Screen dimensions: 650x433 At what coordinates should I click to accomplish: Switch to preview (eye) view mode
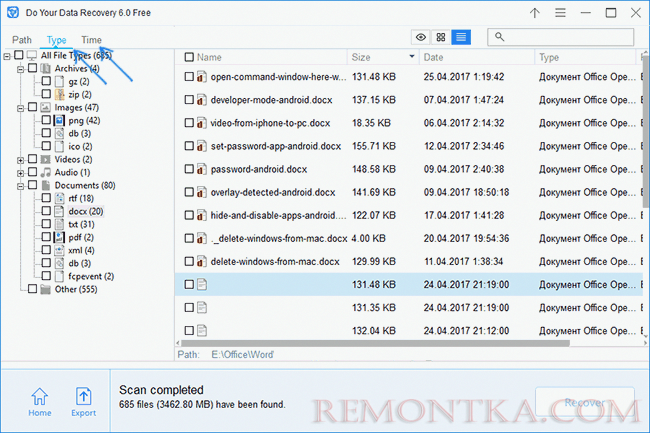(x=421, y=37)
